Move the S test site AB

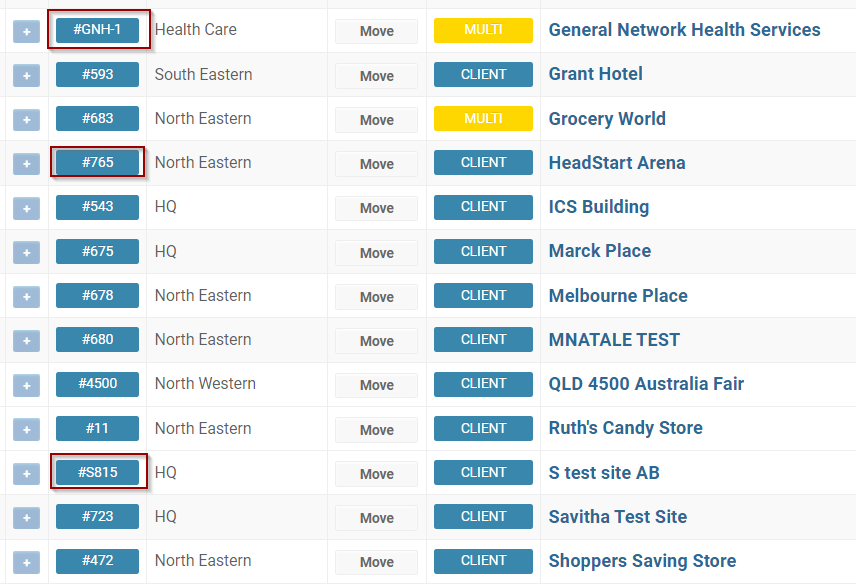(377, 474)
